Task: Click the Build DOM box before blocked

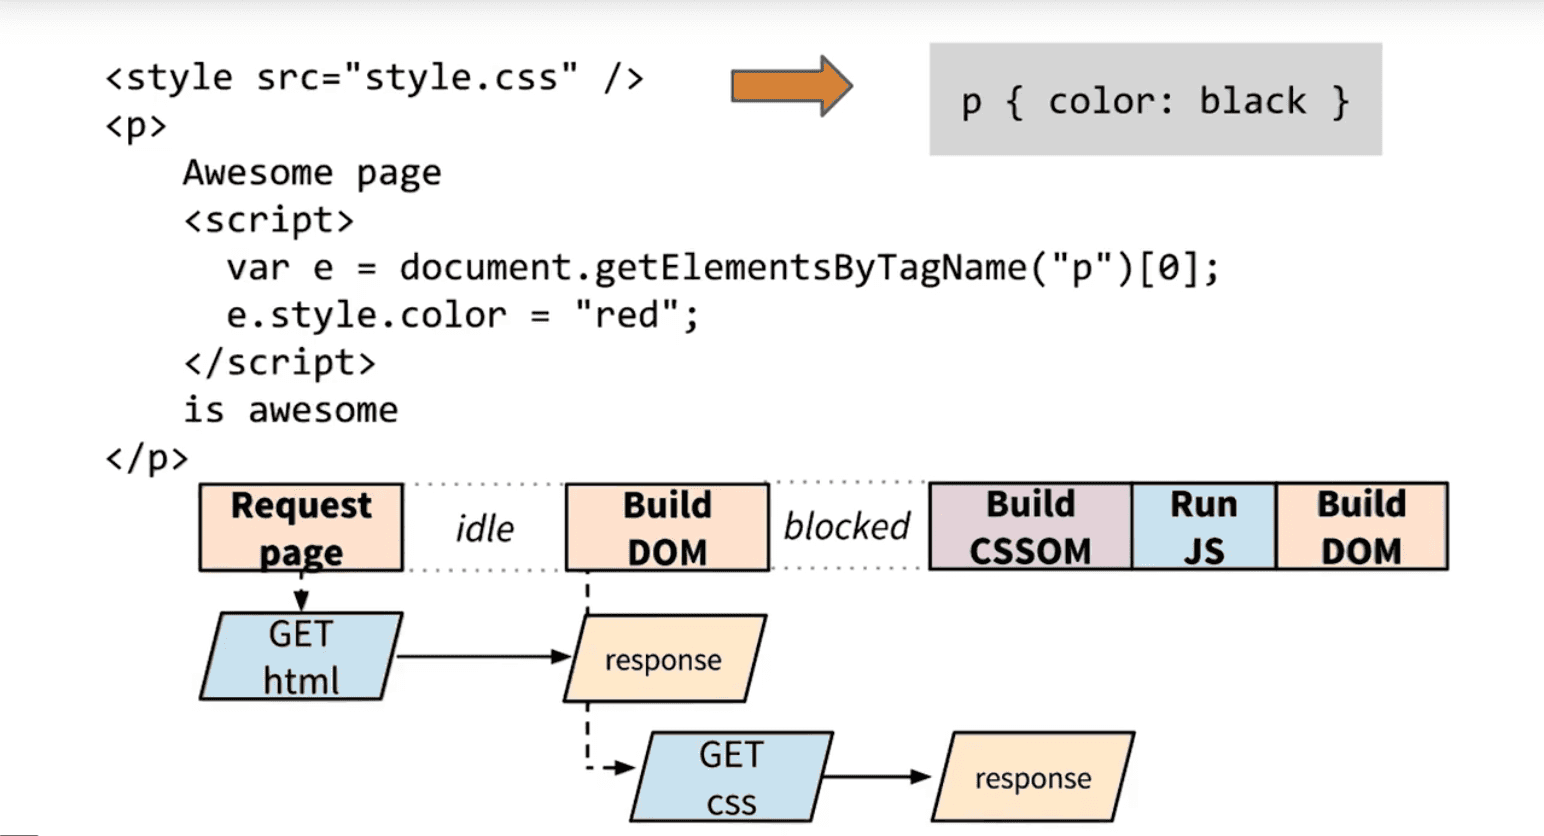Action: coord(667,527)
